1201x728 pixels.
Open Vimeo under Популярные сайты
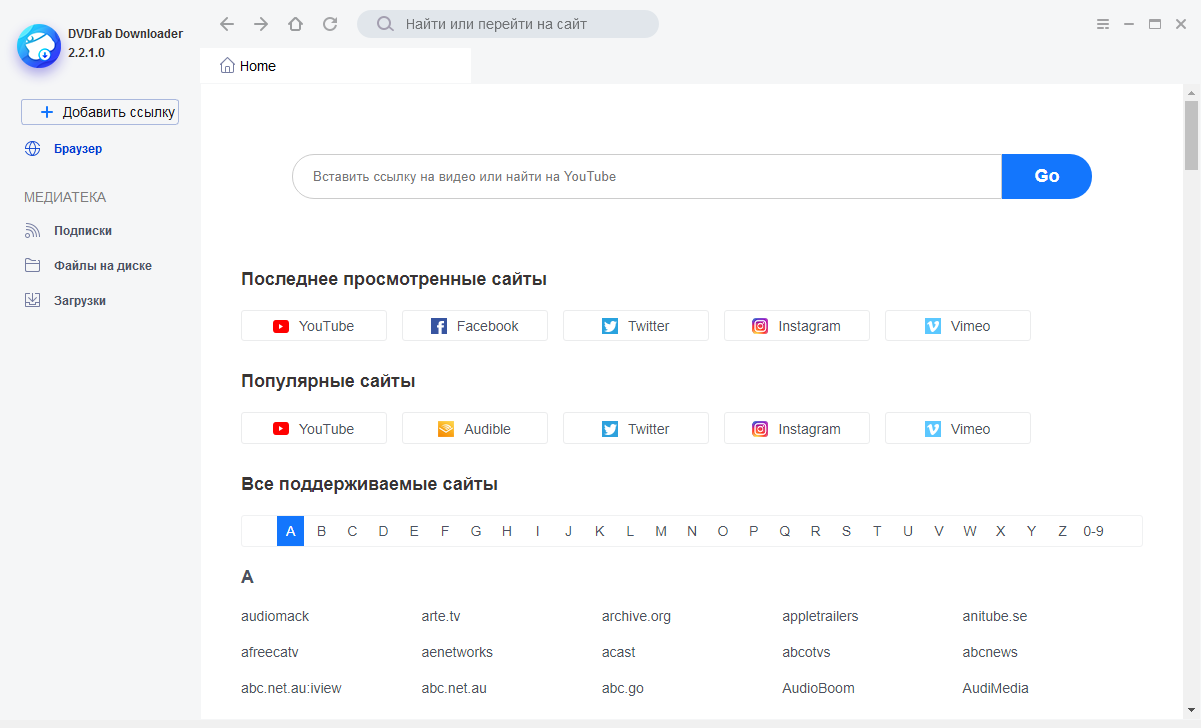coord(958,429)
